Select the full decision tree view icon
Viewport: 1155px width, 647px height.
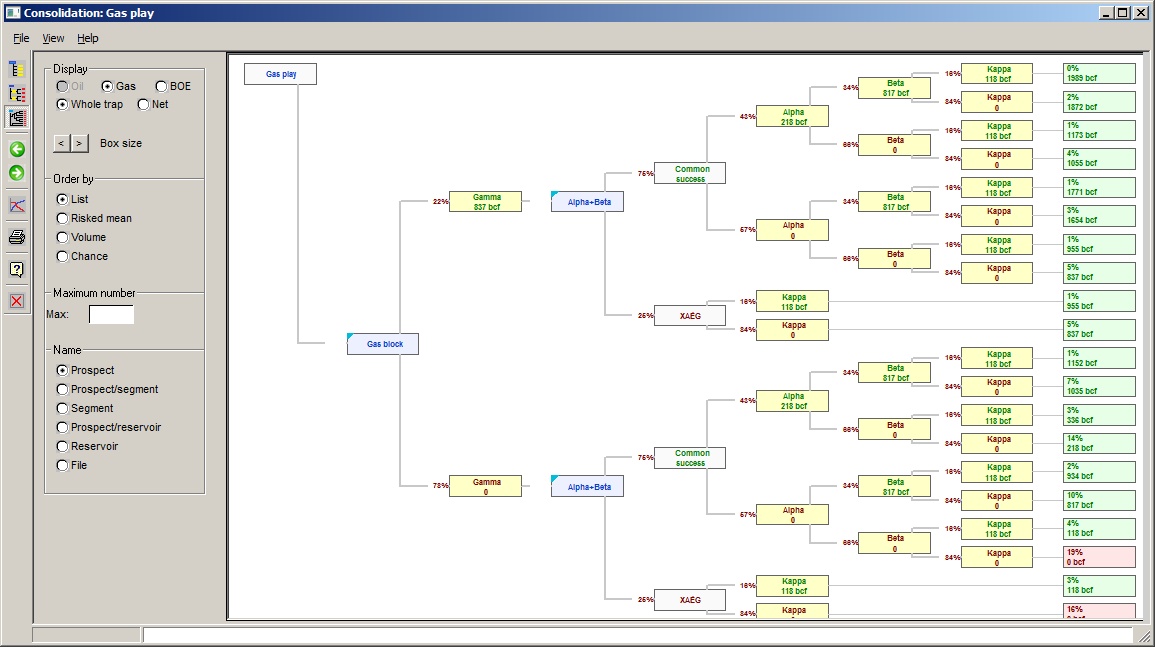(17, 117)
